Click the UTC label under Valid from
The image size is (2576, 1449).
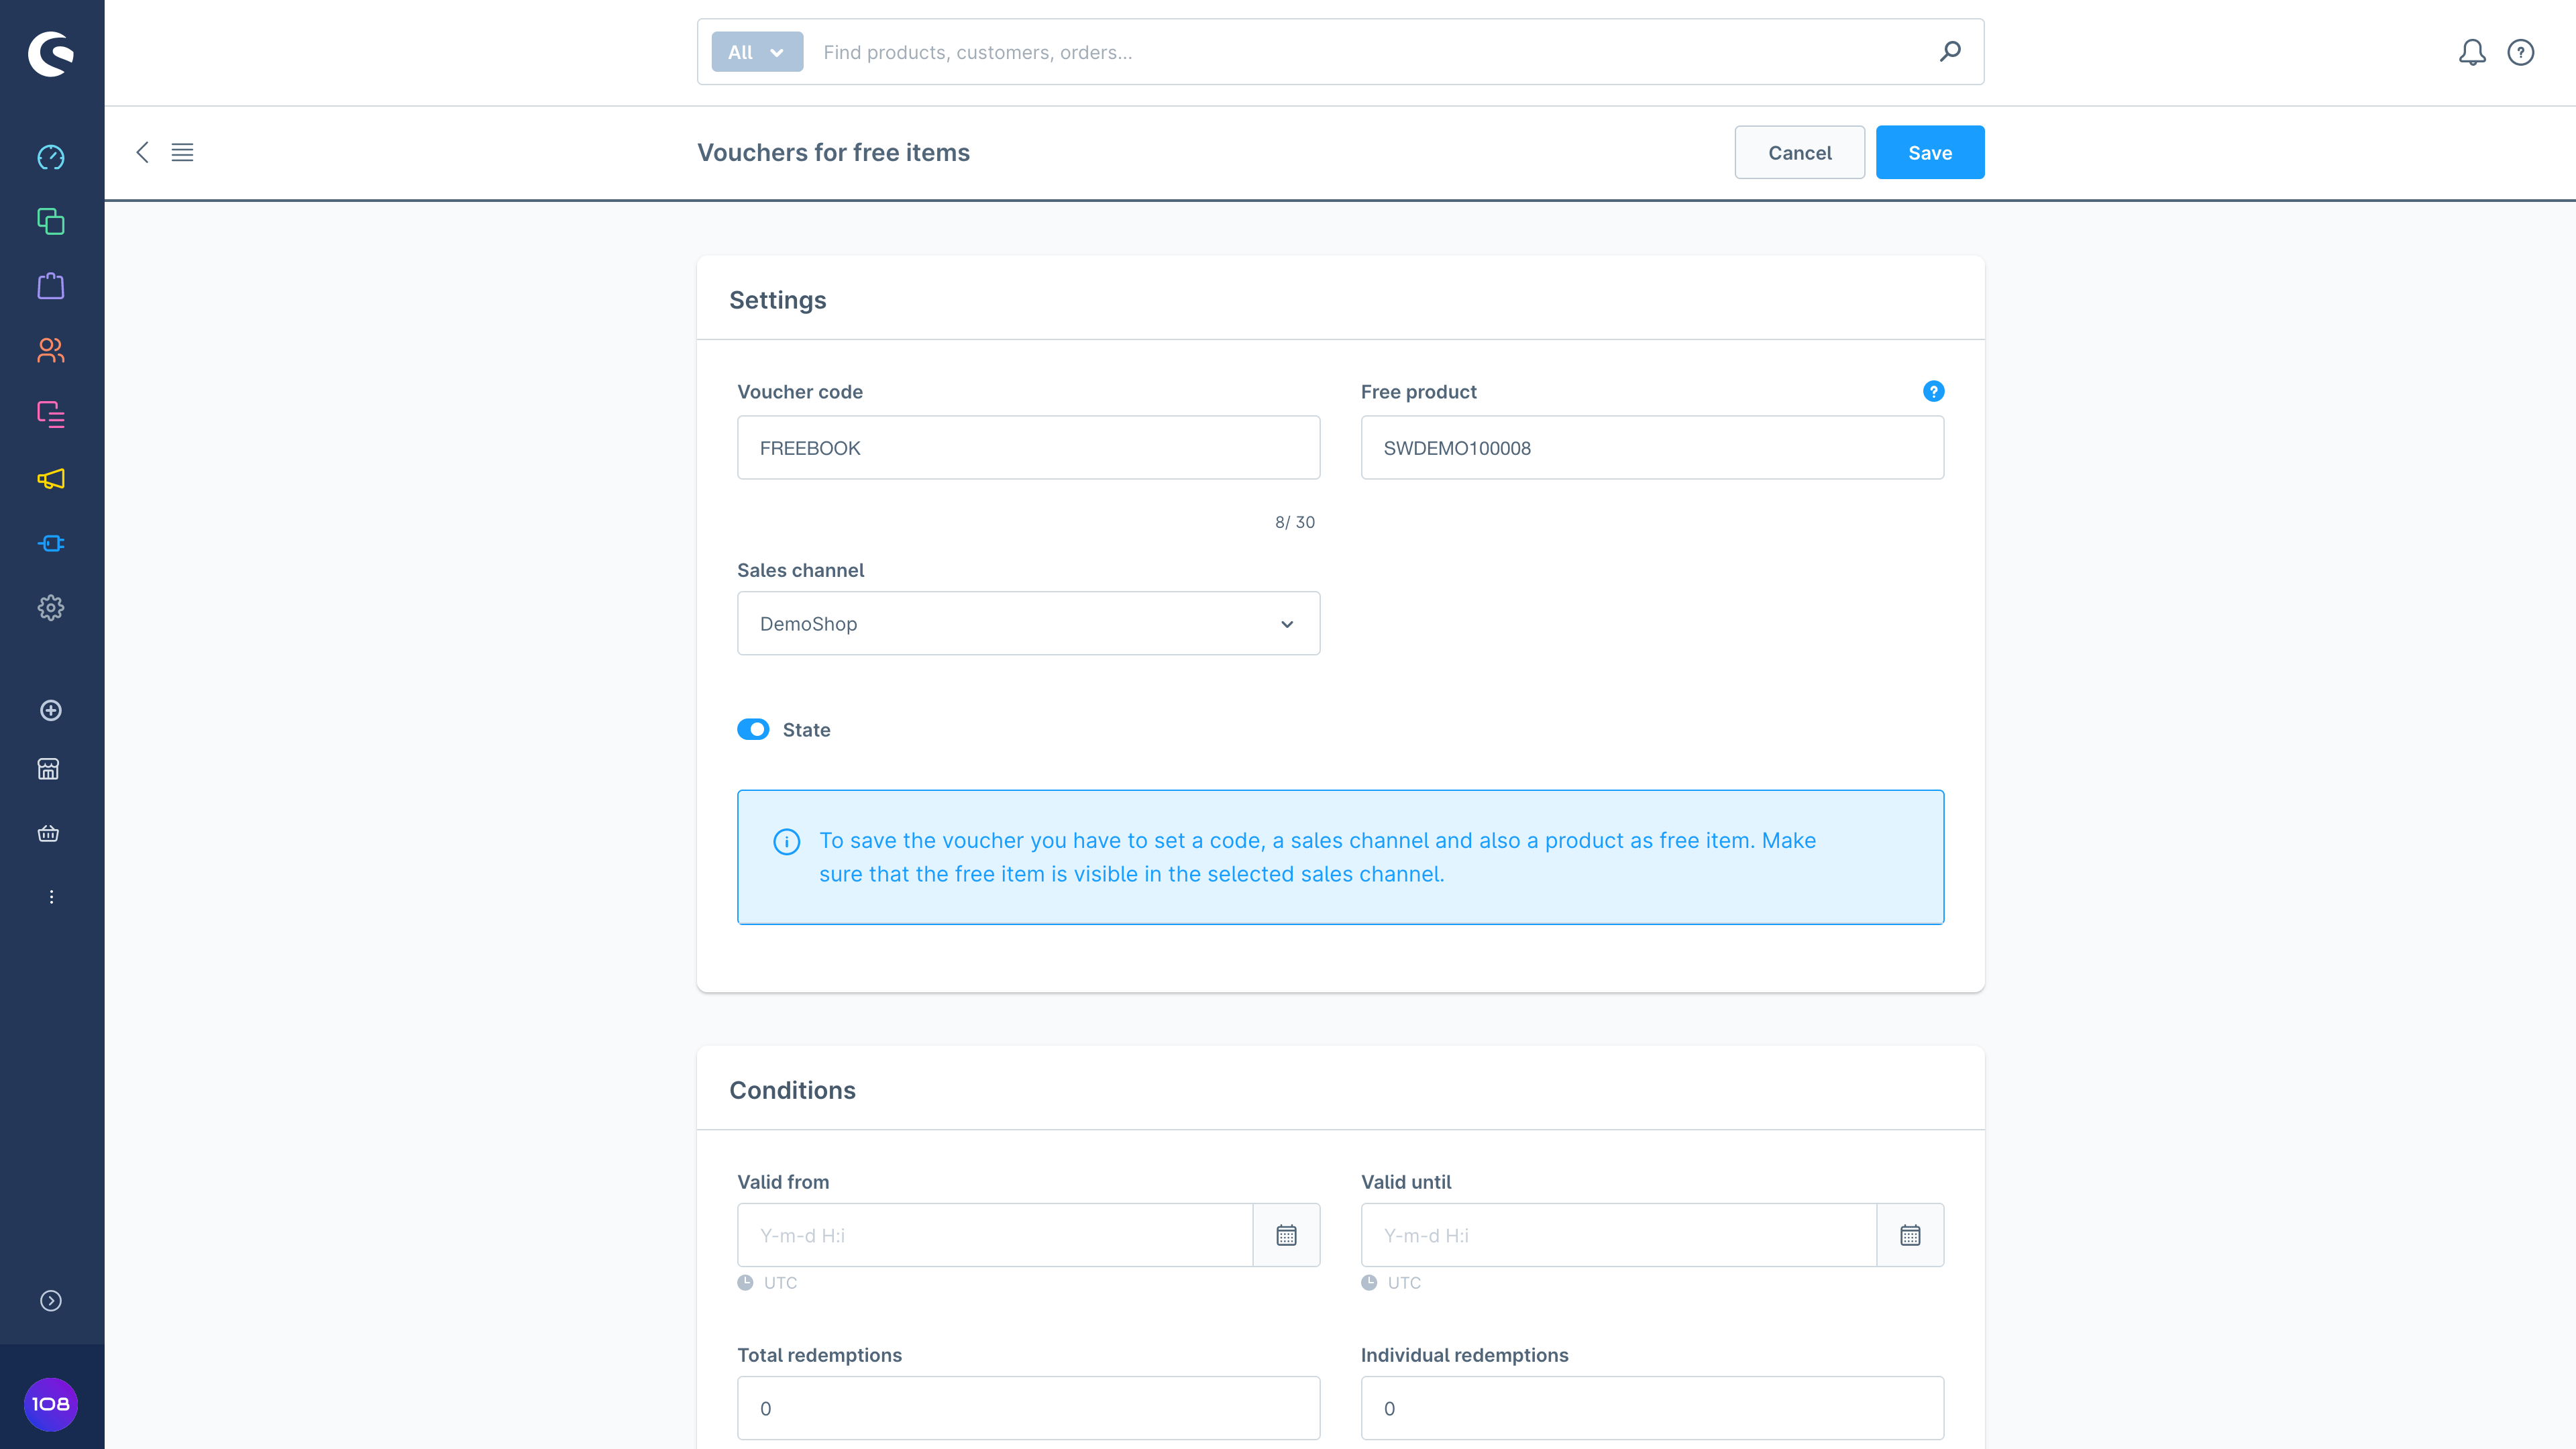780,1283
